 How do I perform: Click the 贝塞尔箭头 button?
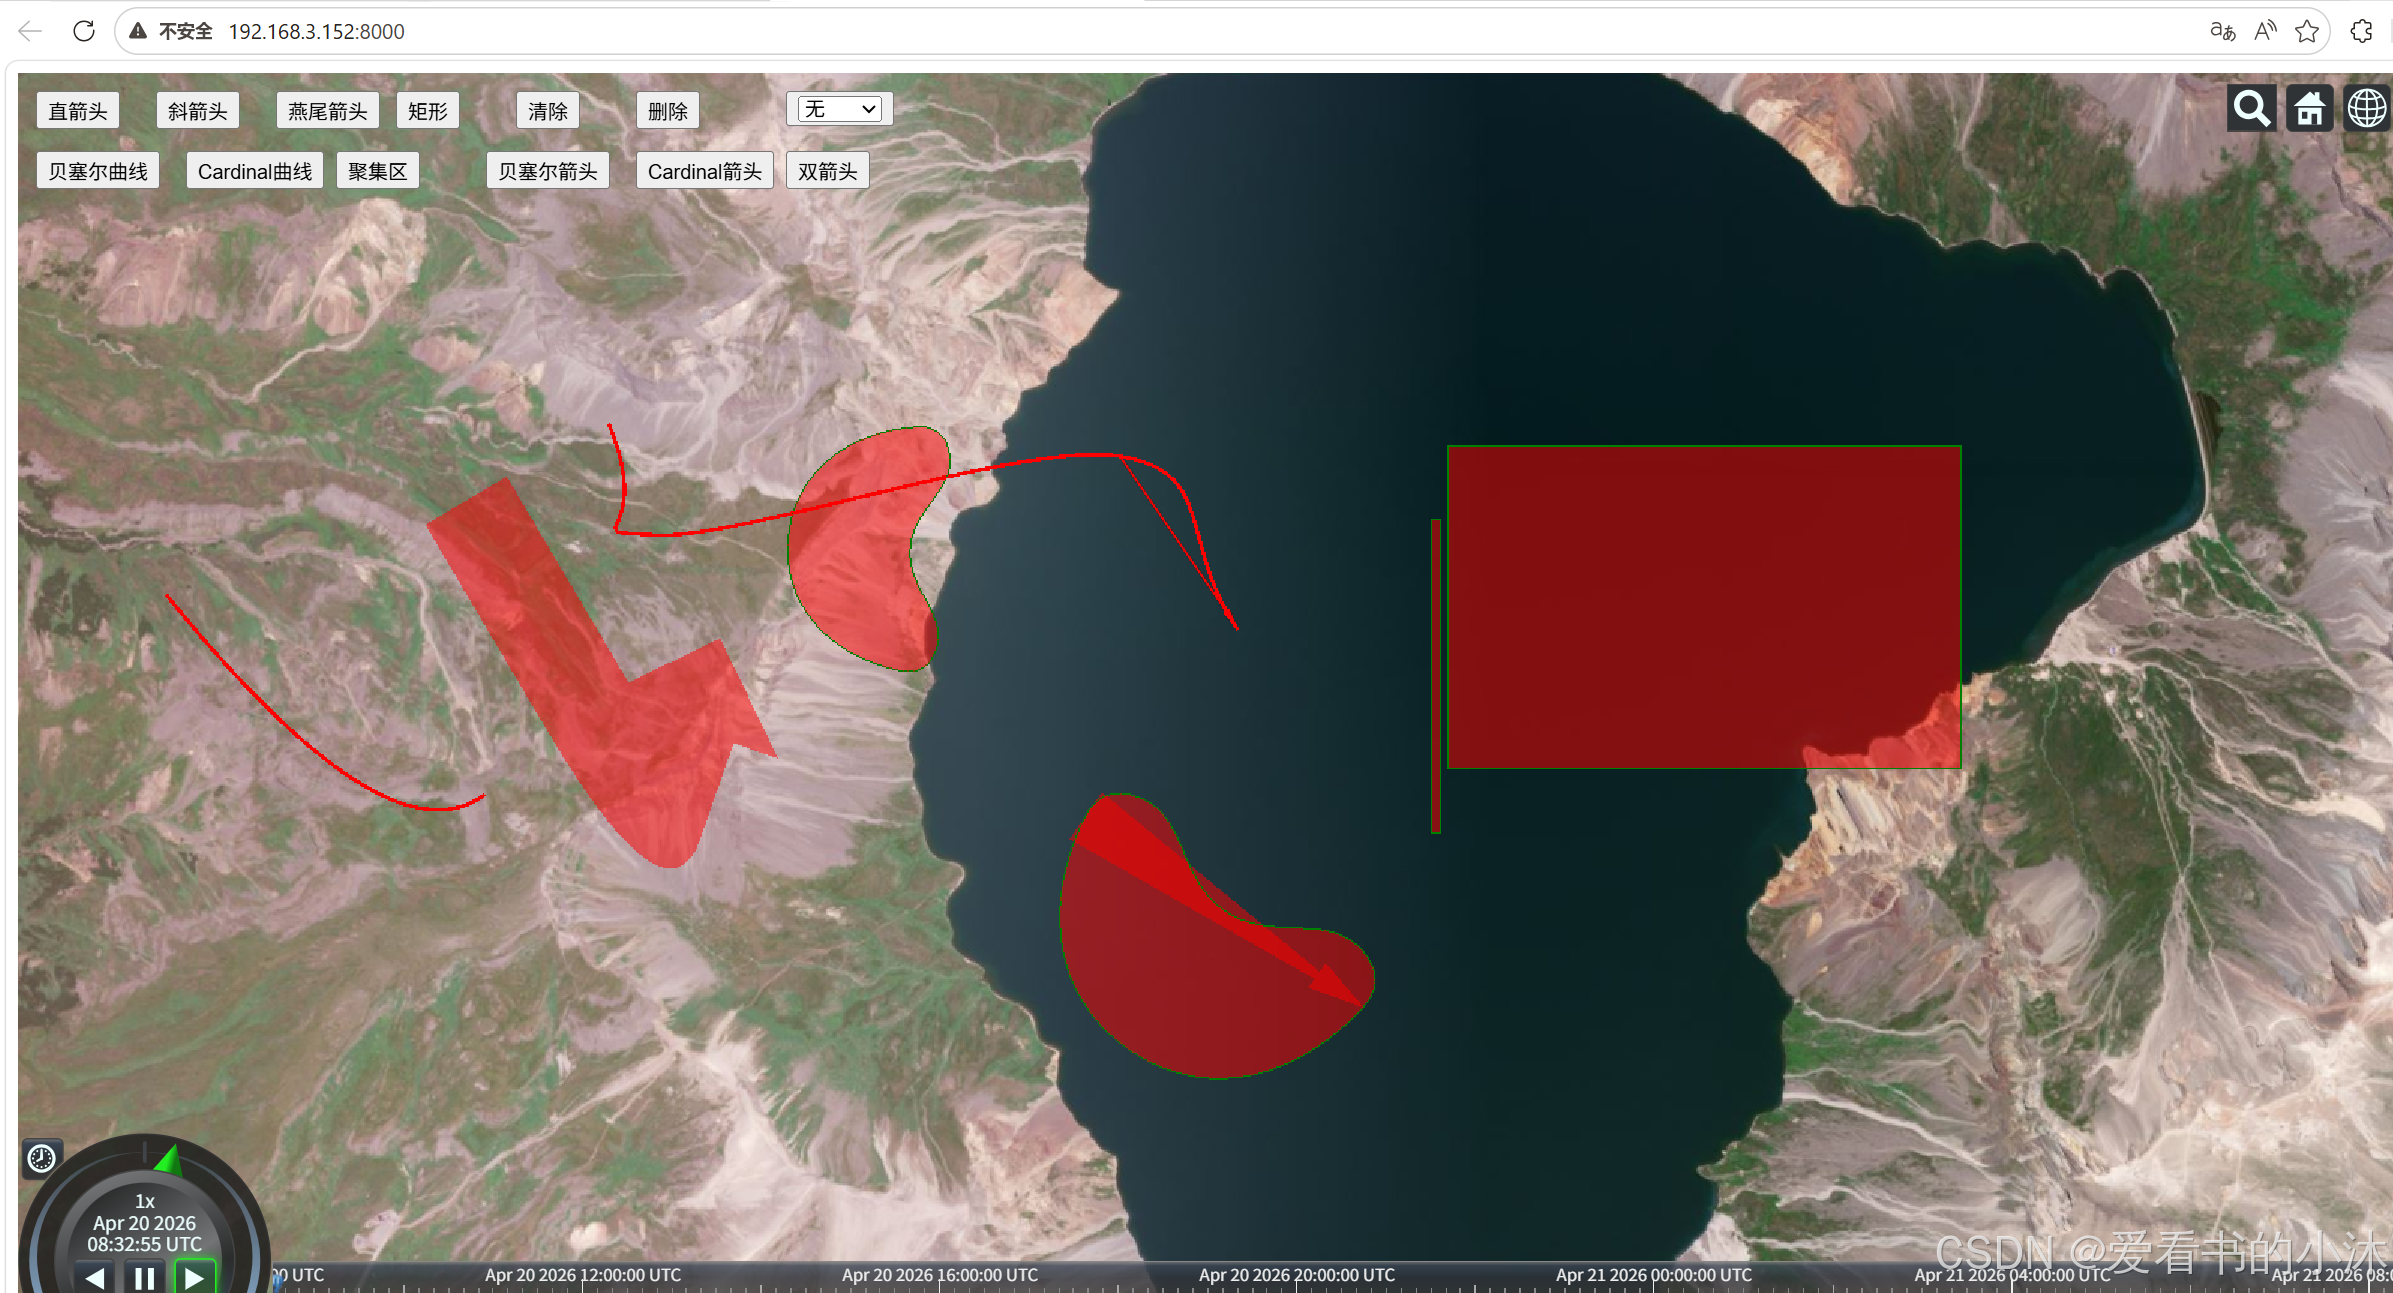(548, 170)
